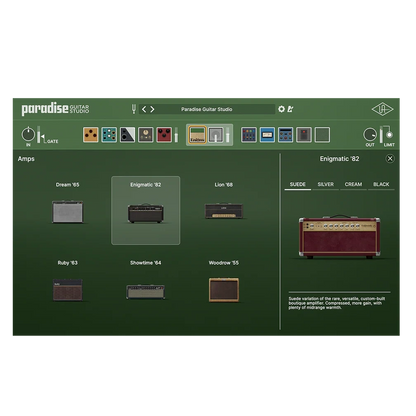Click the OUT output level knob
This screenshot has height=416, width=416.
pos(370,135)
